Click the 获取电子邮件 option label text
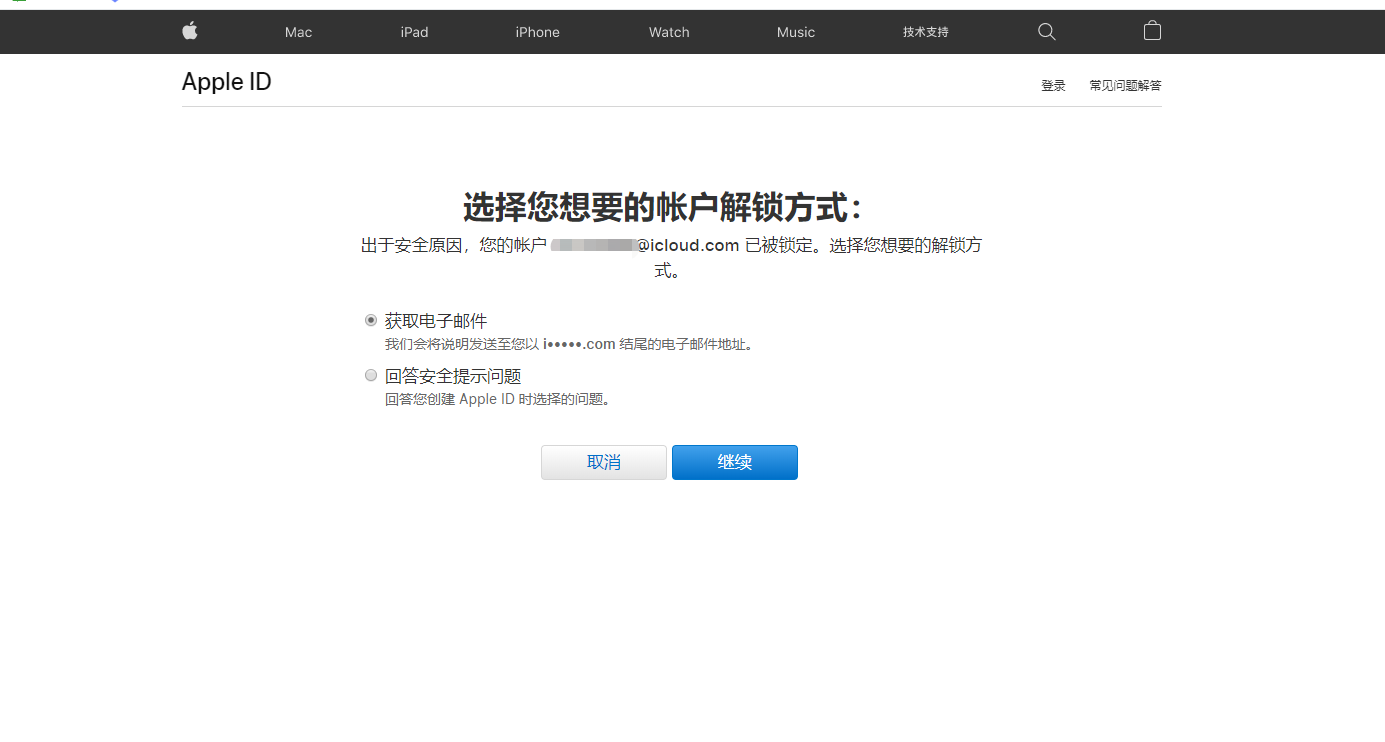Viewport: 1385px width, 742px height. (x=436, y=321)
